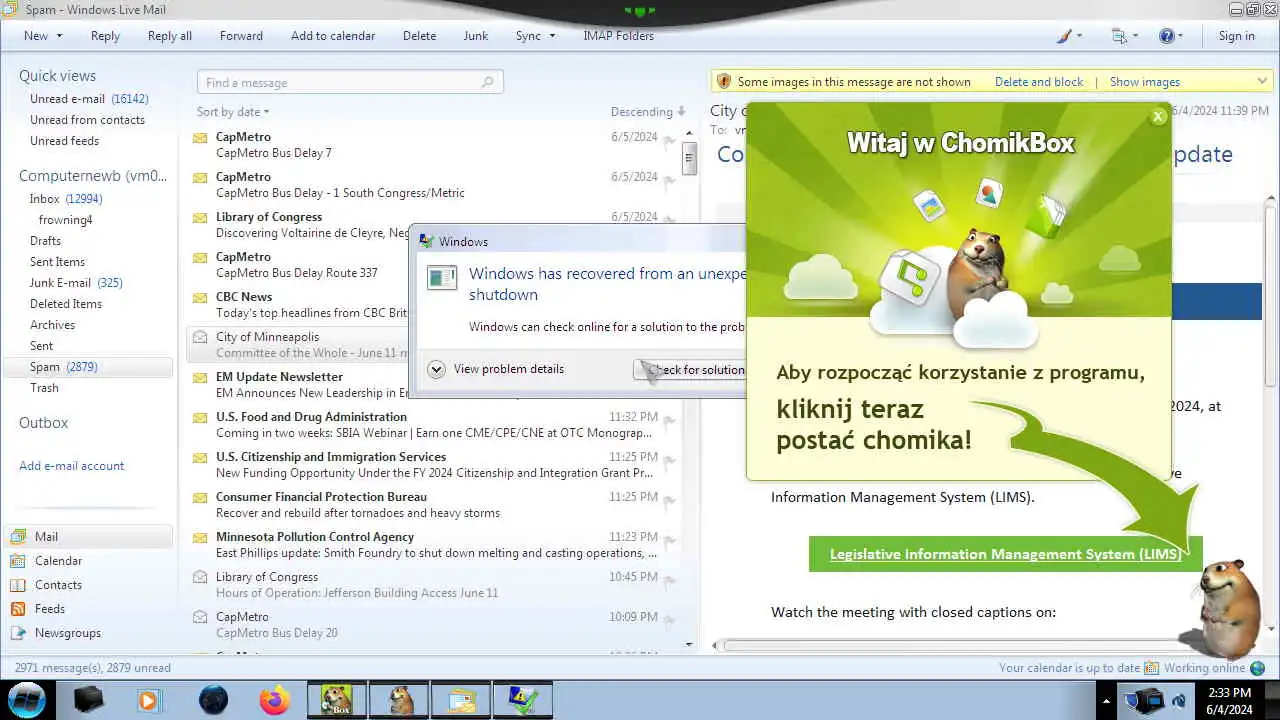Open the Help icon dropdown arrow
Viewport: 1280px width, 720px height.
[x=1180, y=36]
